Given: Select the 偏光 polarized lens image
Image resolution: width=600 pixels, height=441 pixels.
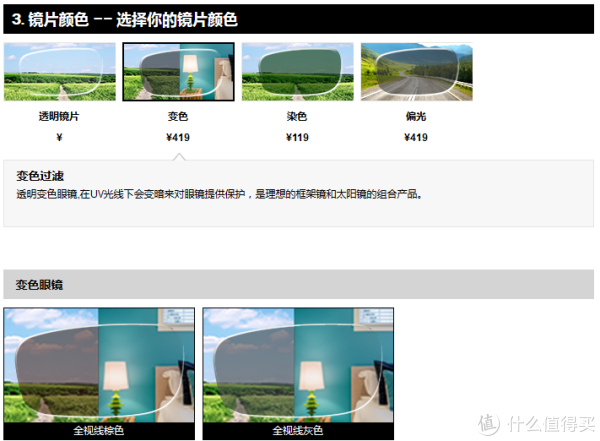Looking at the screenshot, I should click(x=416, y=72).
